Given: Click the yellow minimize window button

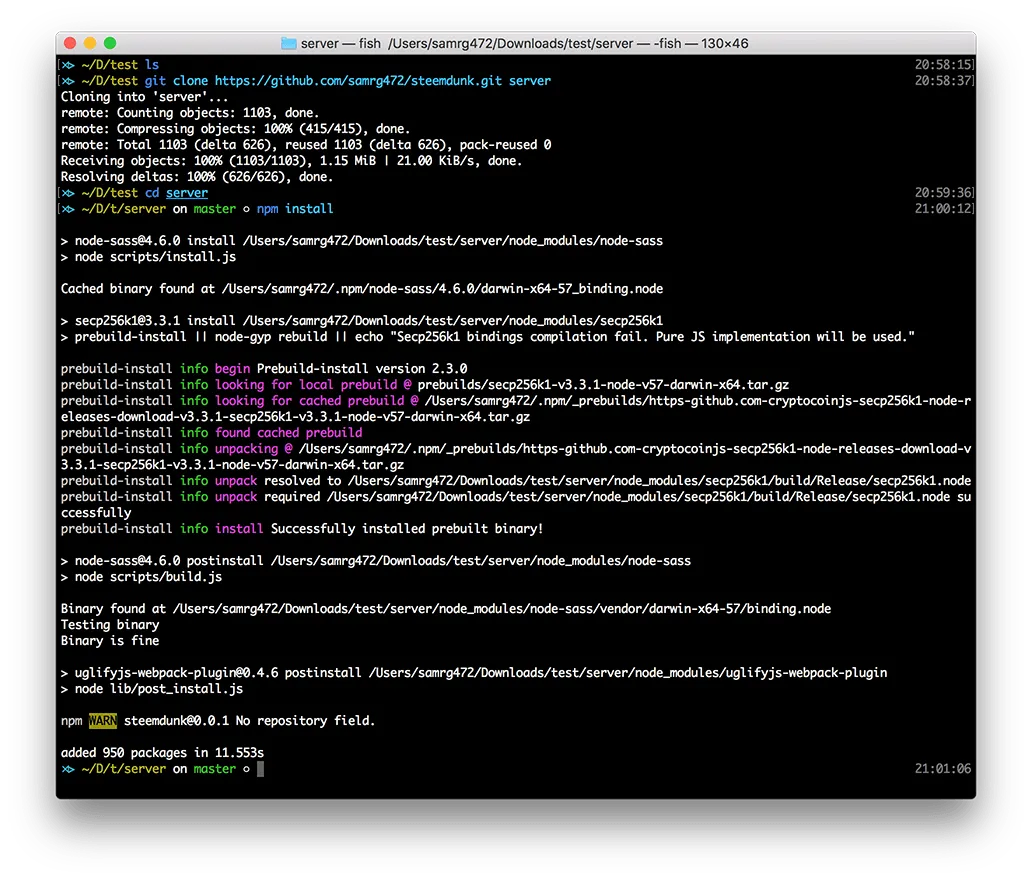Looking at the screenshot, I should [x=90, y=43].
